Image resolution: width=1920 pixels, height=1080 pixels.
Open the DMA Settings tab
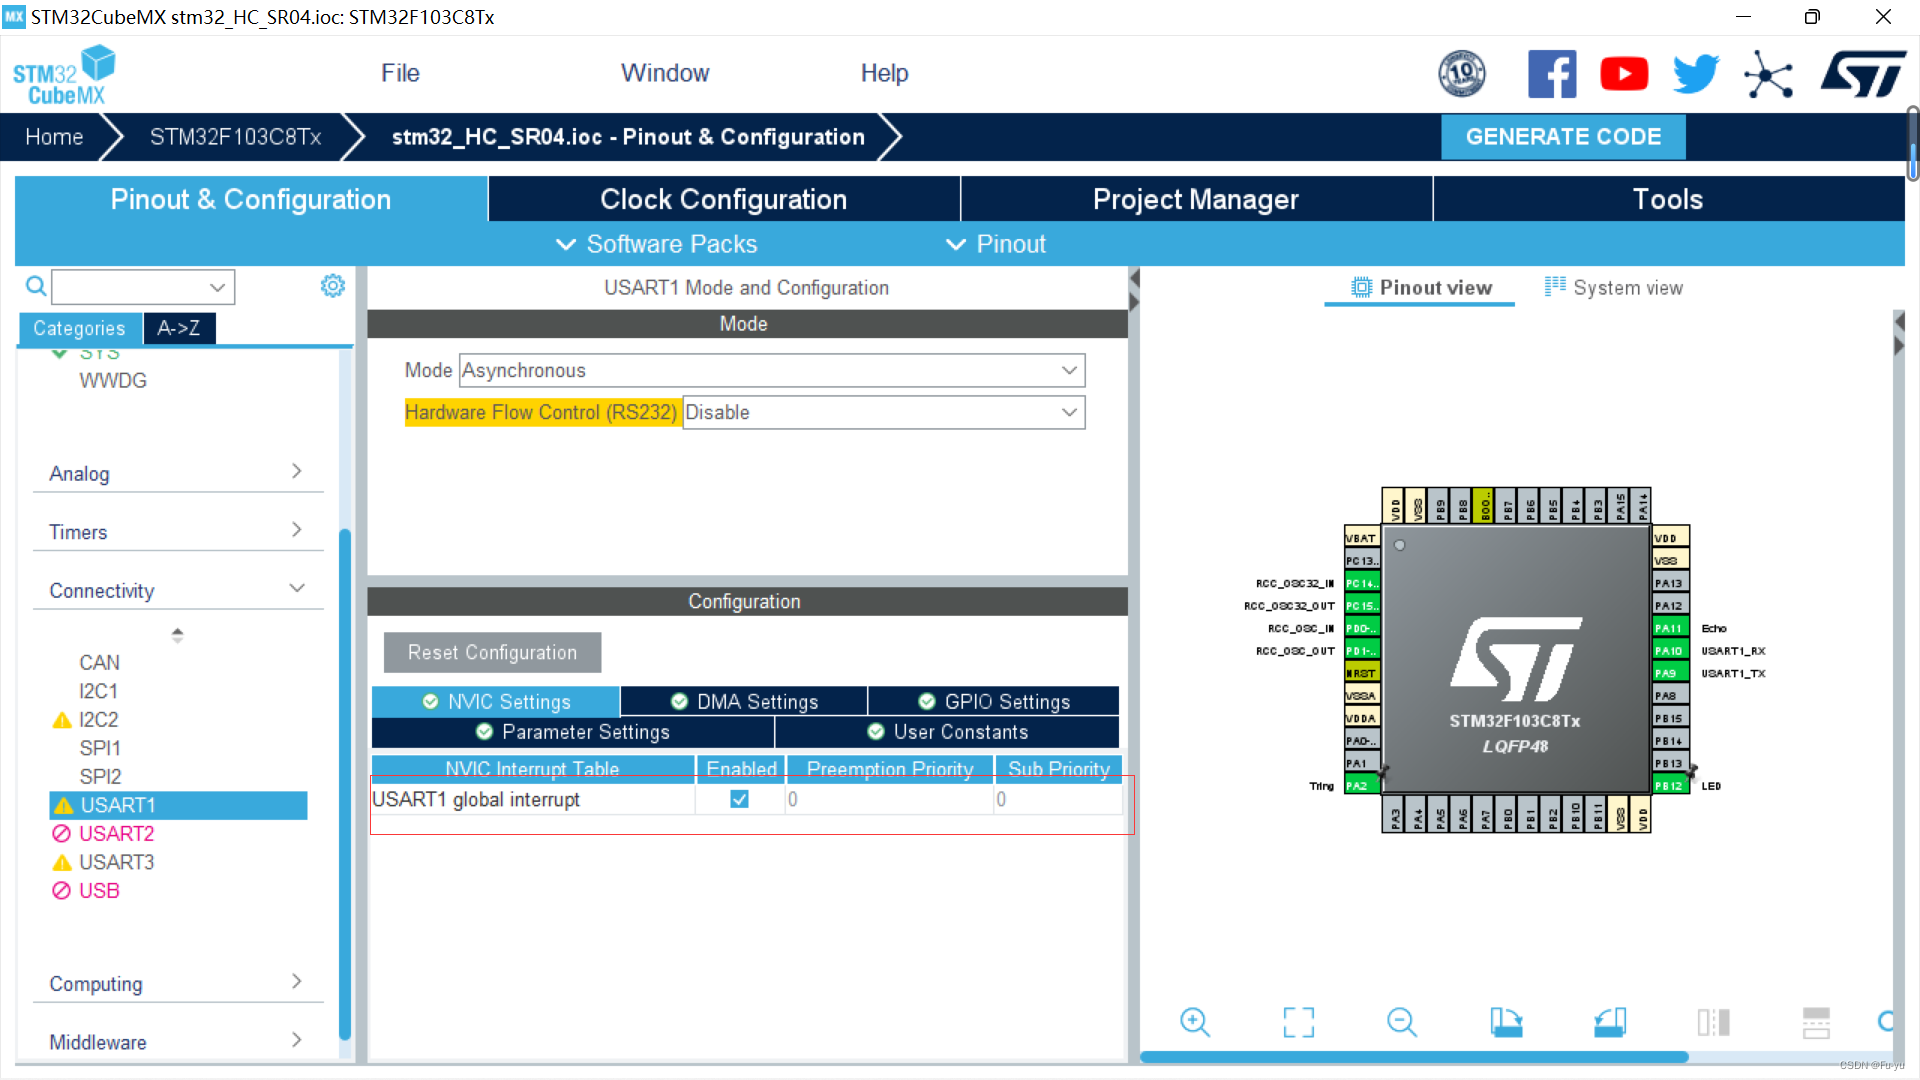[744, 701]
